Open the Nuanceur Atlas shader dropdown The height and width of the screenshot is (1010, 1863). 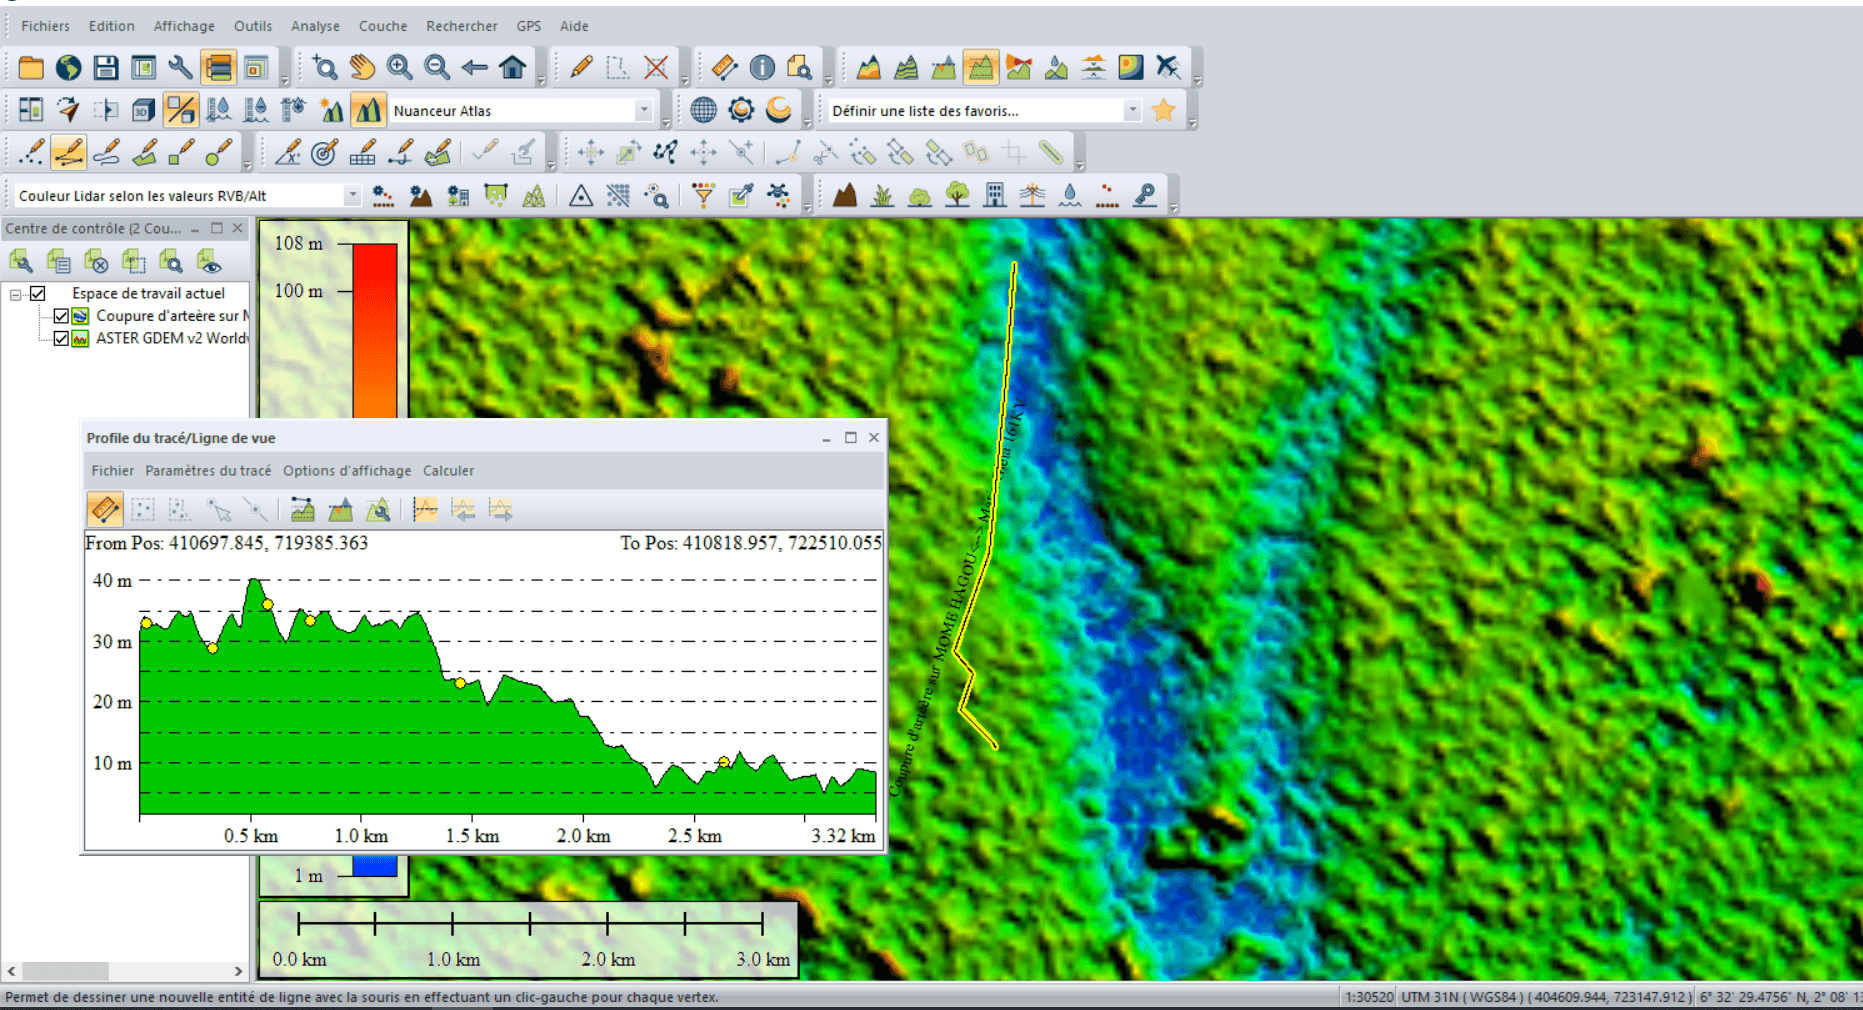point(644,111)
